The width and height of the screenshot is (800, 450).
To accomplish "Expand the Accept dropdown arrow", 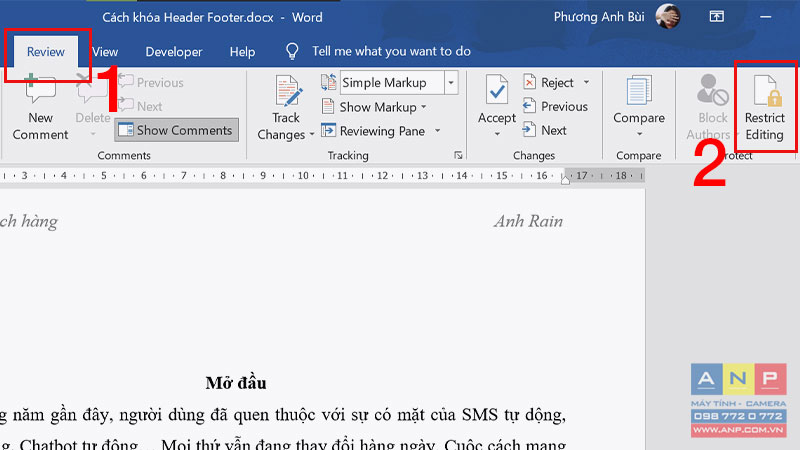I will coord(497,134).
